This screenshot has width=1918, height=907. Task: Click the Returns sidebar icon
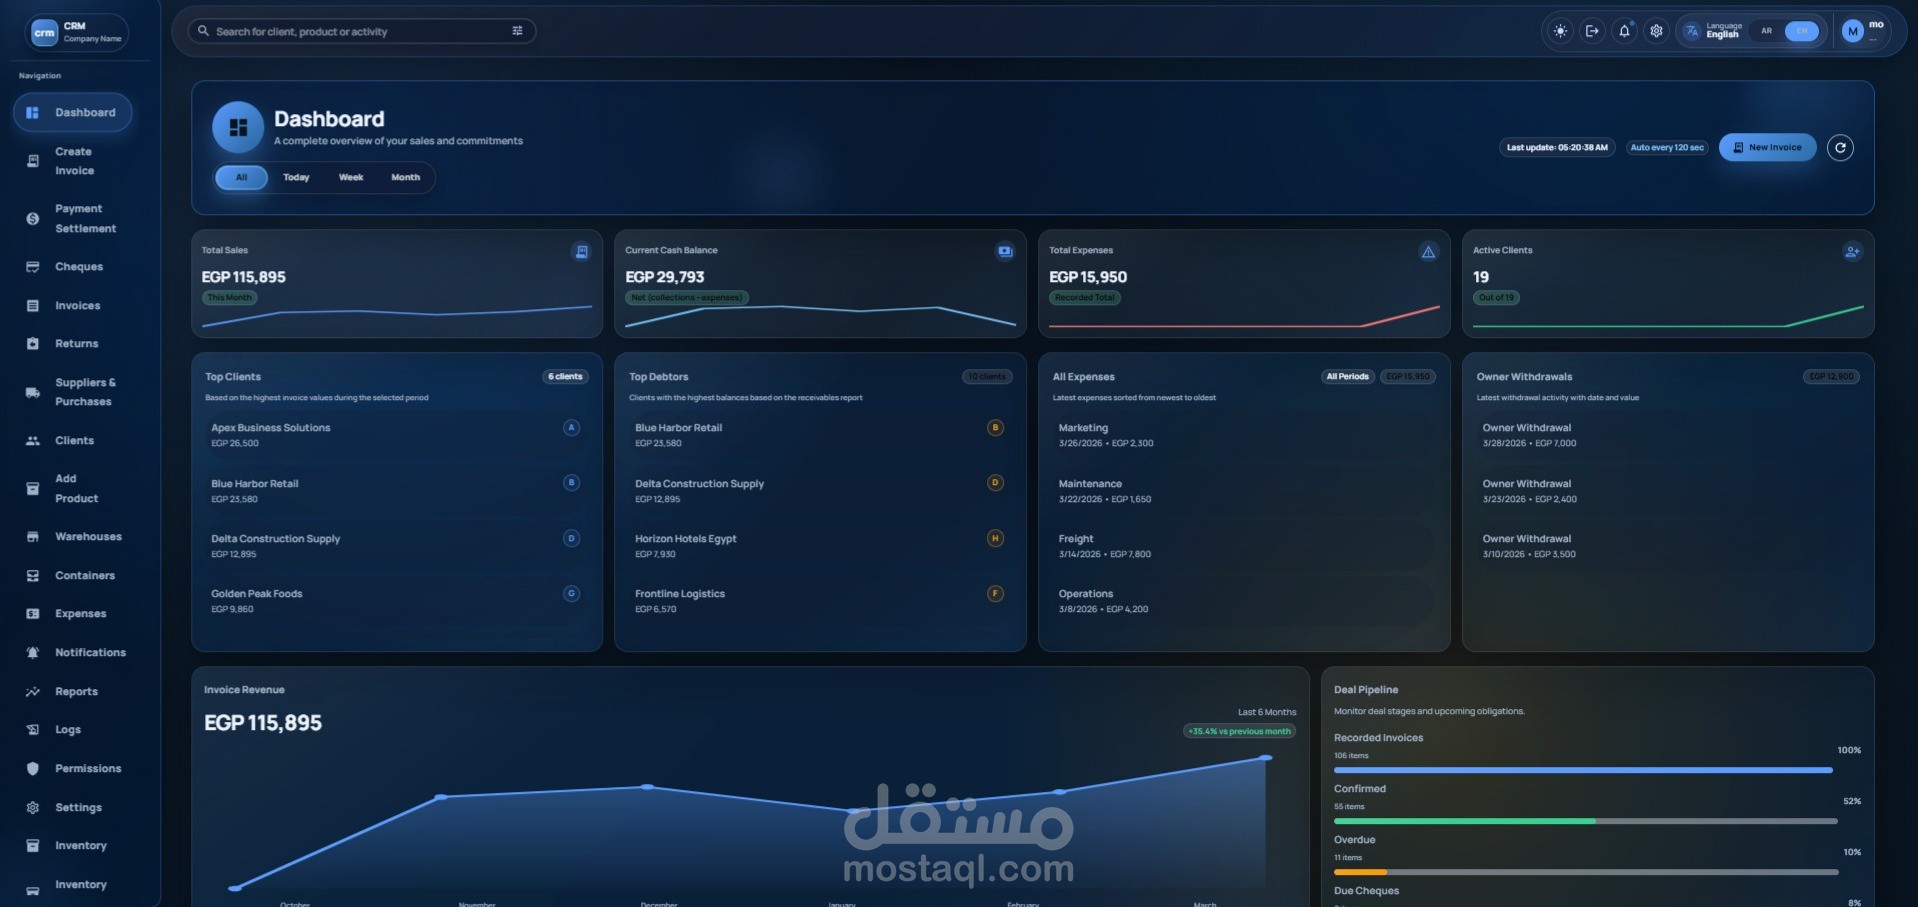(x=33, y=344)
